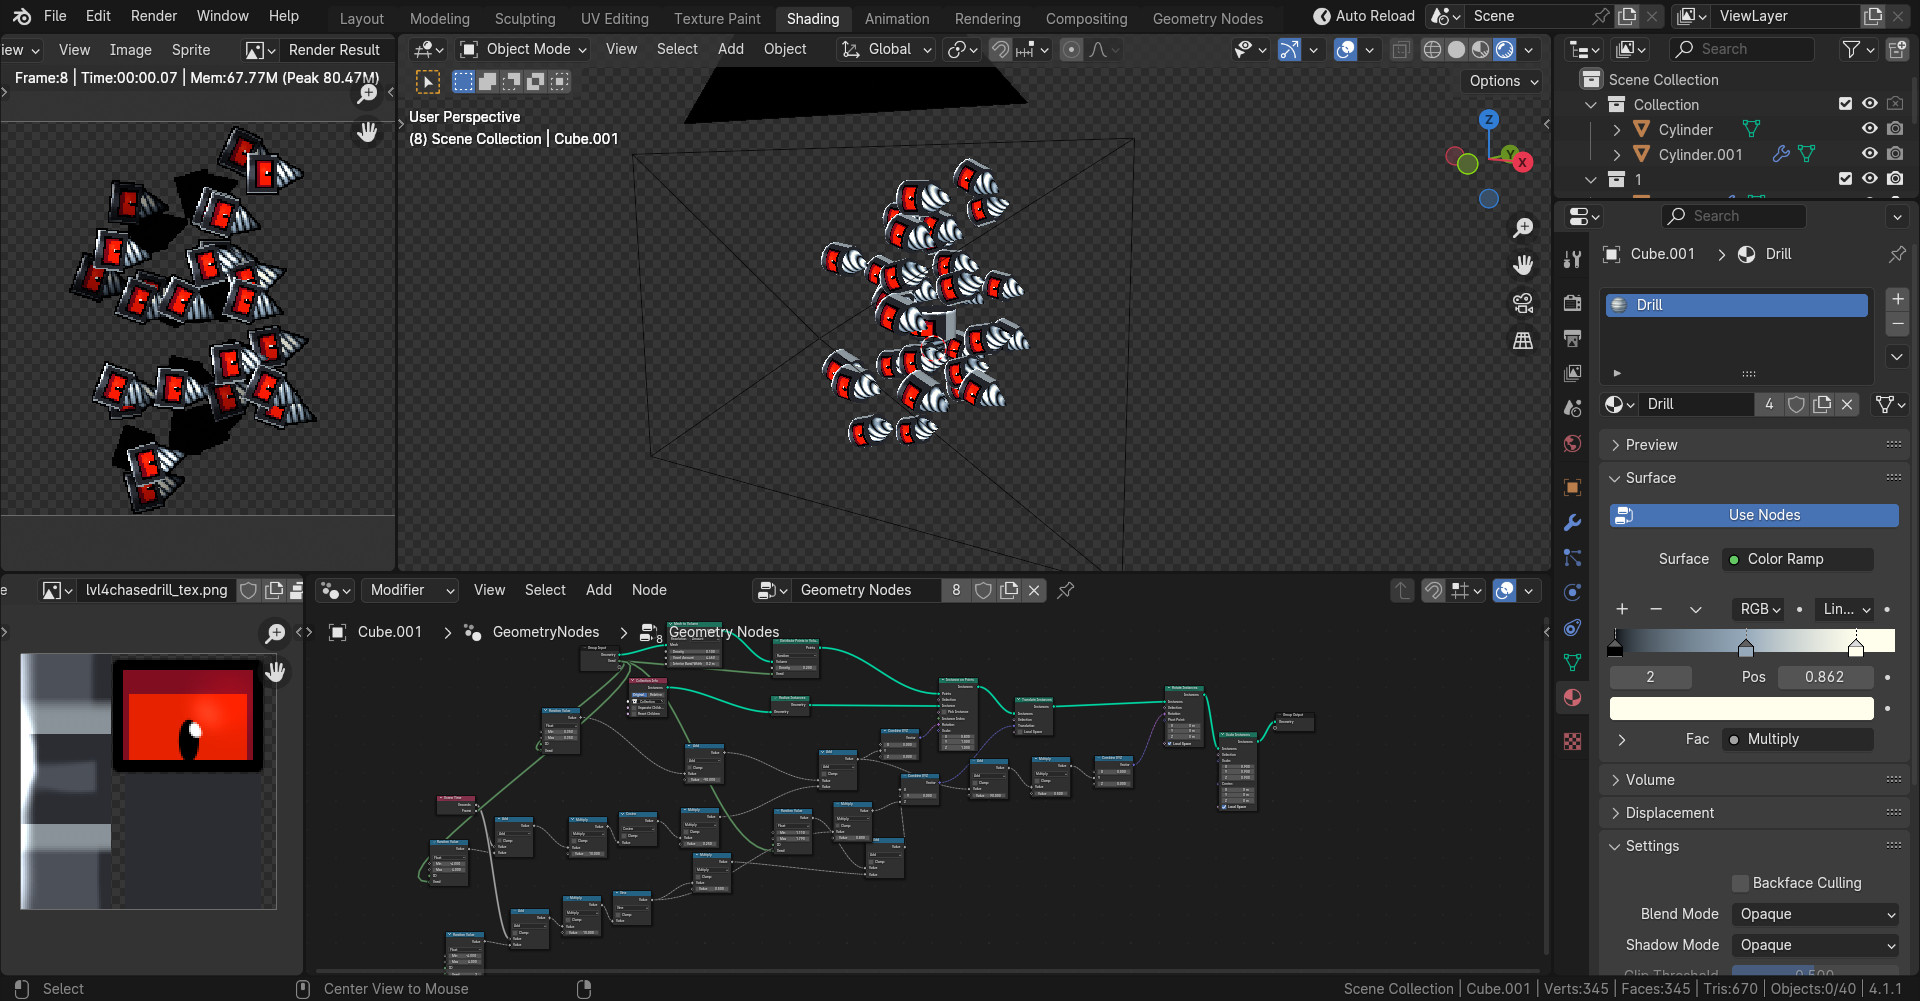Open viewport Options dropdown

1503,81
